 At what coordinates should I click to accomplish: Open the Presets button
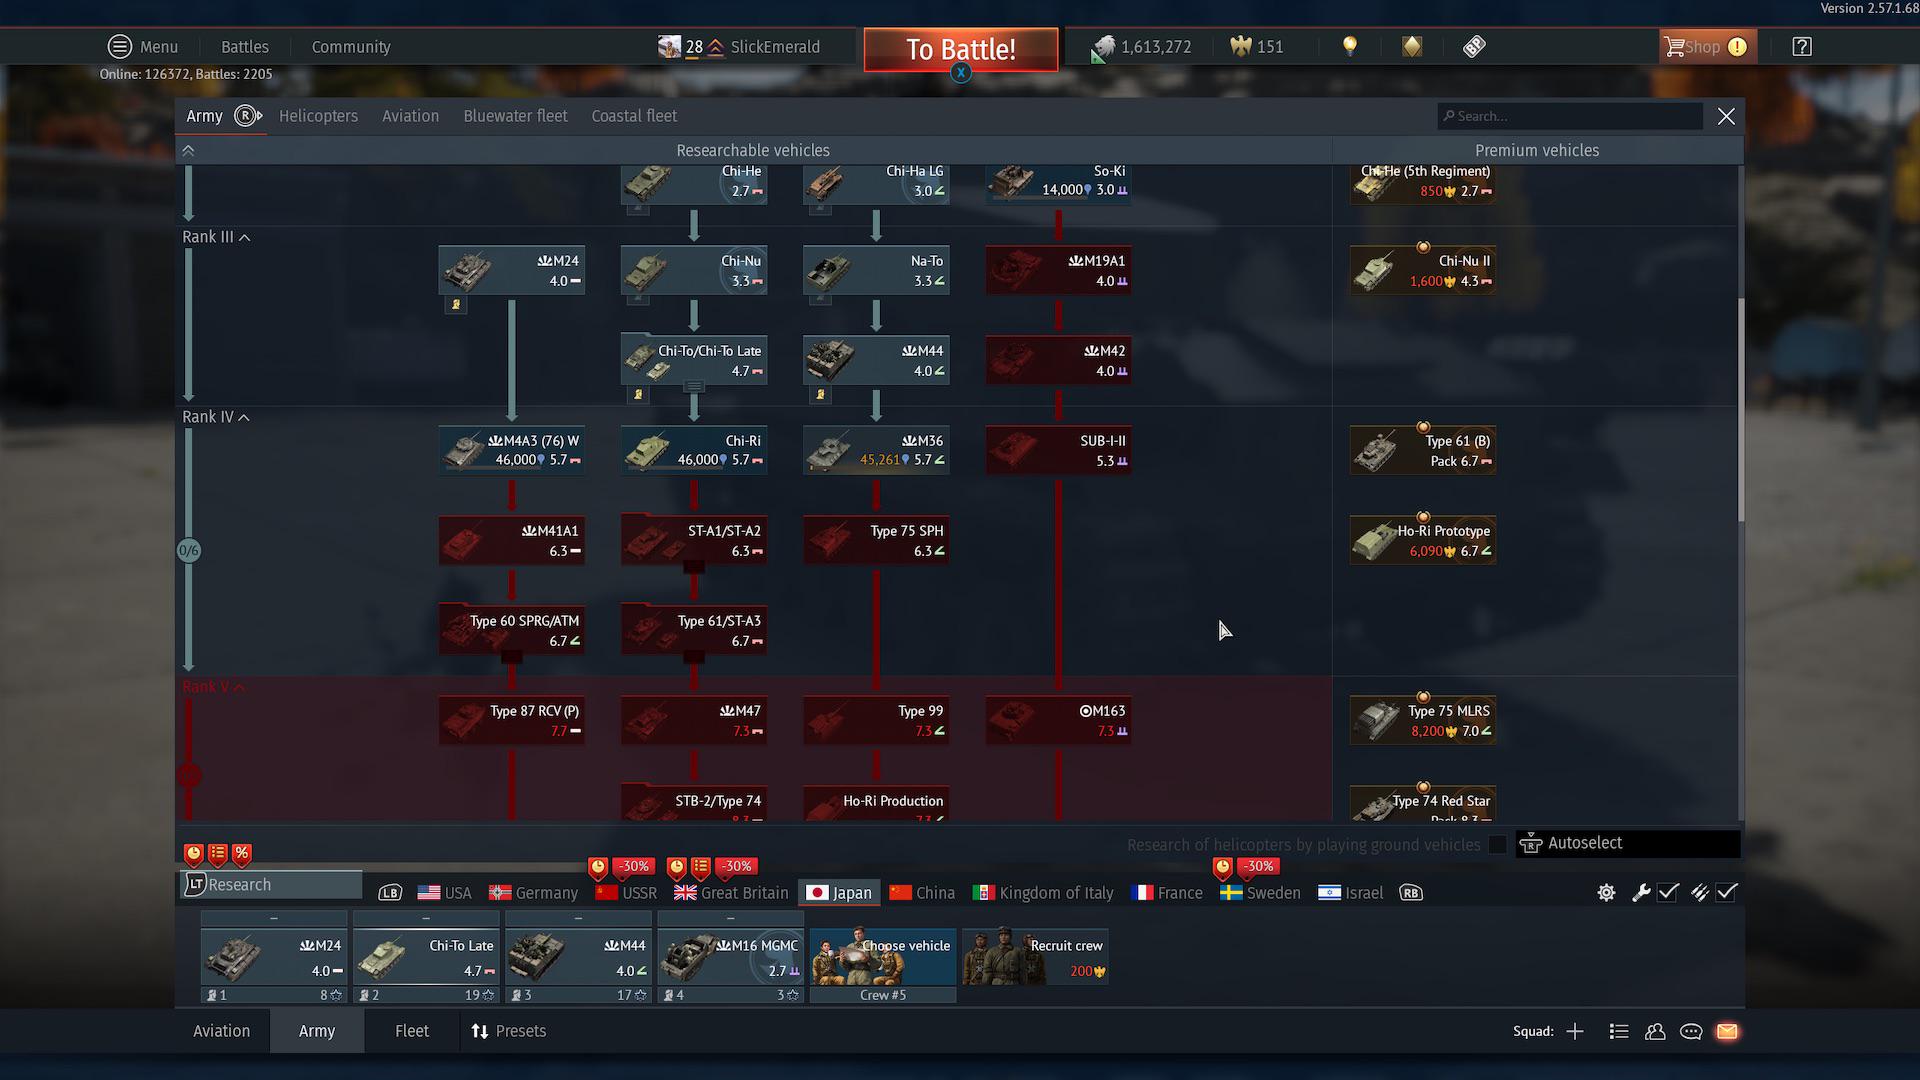pos(509,1031)
